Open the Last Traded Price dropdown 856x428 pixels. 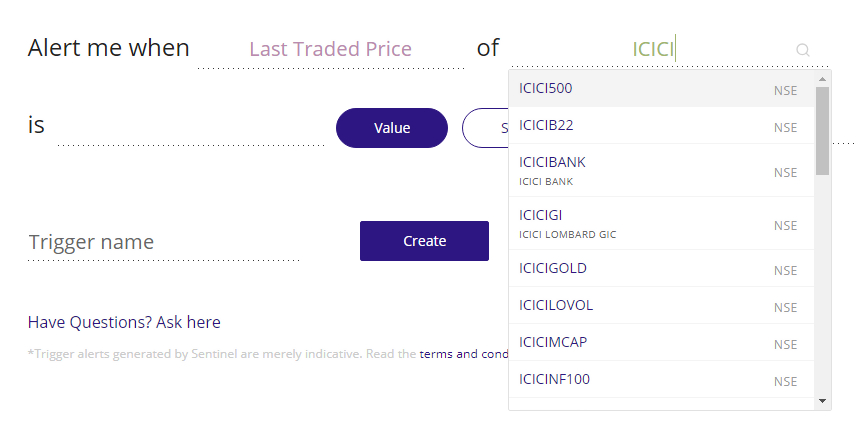[x=330, y=49]
